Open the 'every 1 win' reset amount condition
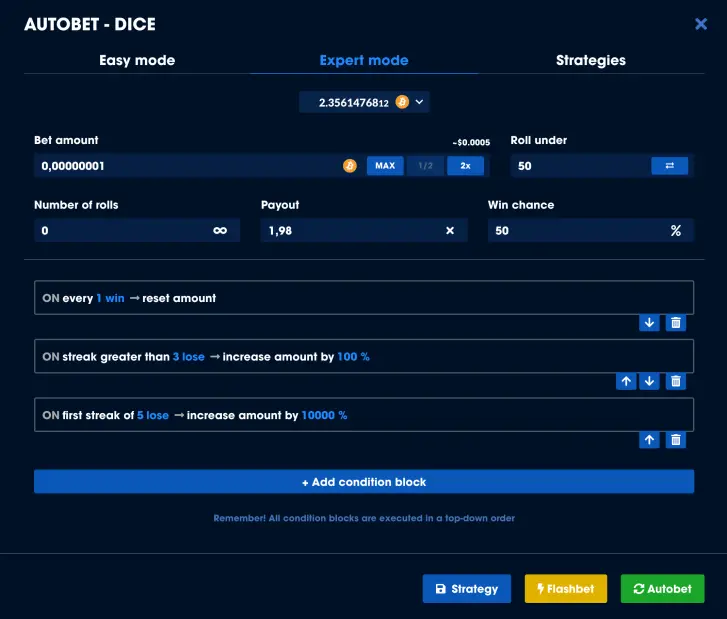Viewport: 727px width, 619px height. pos(364,298)
